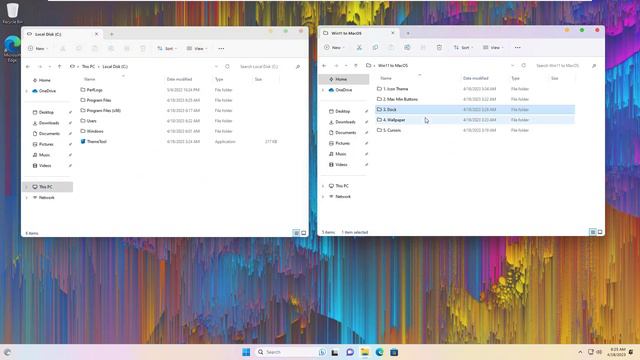Screen dimensions: 640x360
Task: Add new tab in Win11 to MacOS window
Action: tap(408, 33)
